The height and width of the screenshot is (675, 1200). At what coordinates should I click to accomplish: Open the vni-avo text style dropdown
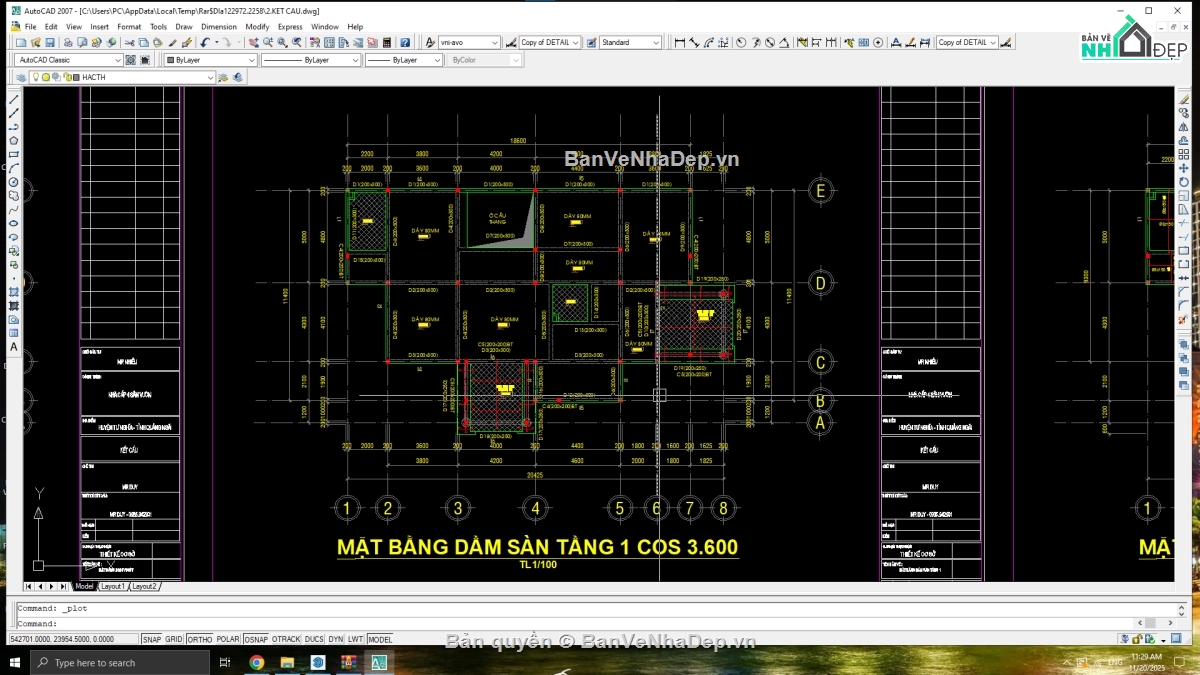(470, 42)
